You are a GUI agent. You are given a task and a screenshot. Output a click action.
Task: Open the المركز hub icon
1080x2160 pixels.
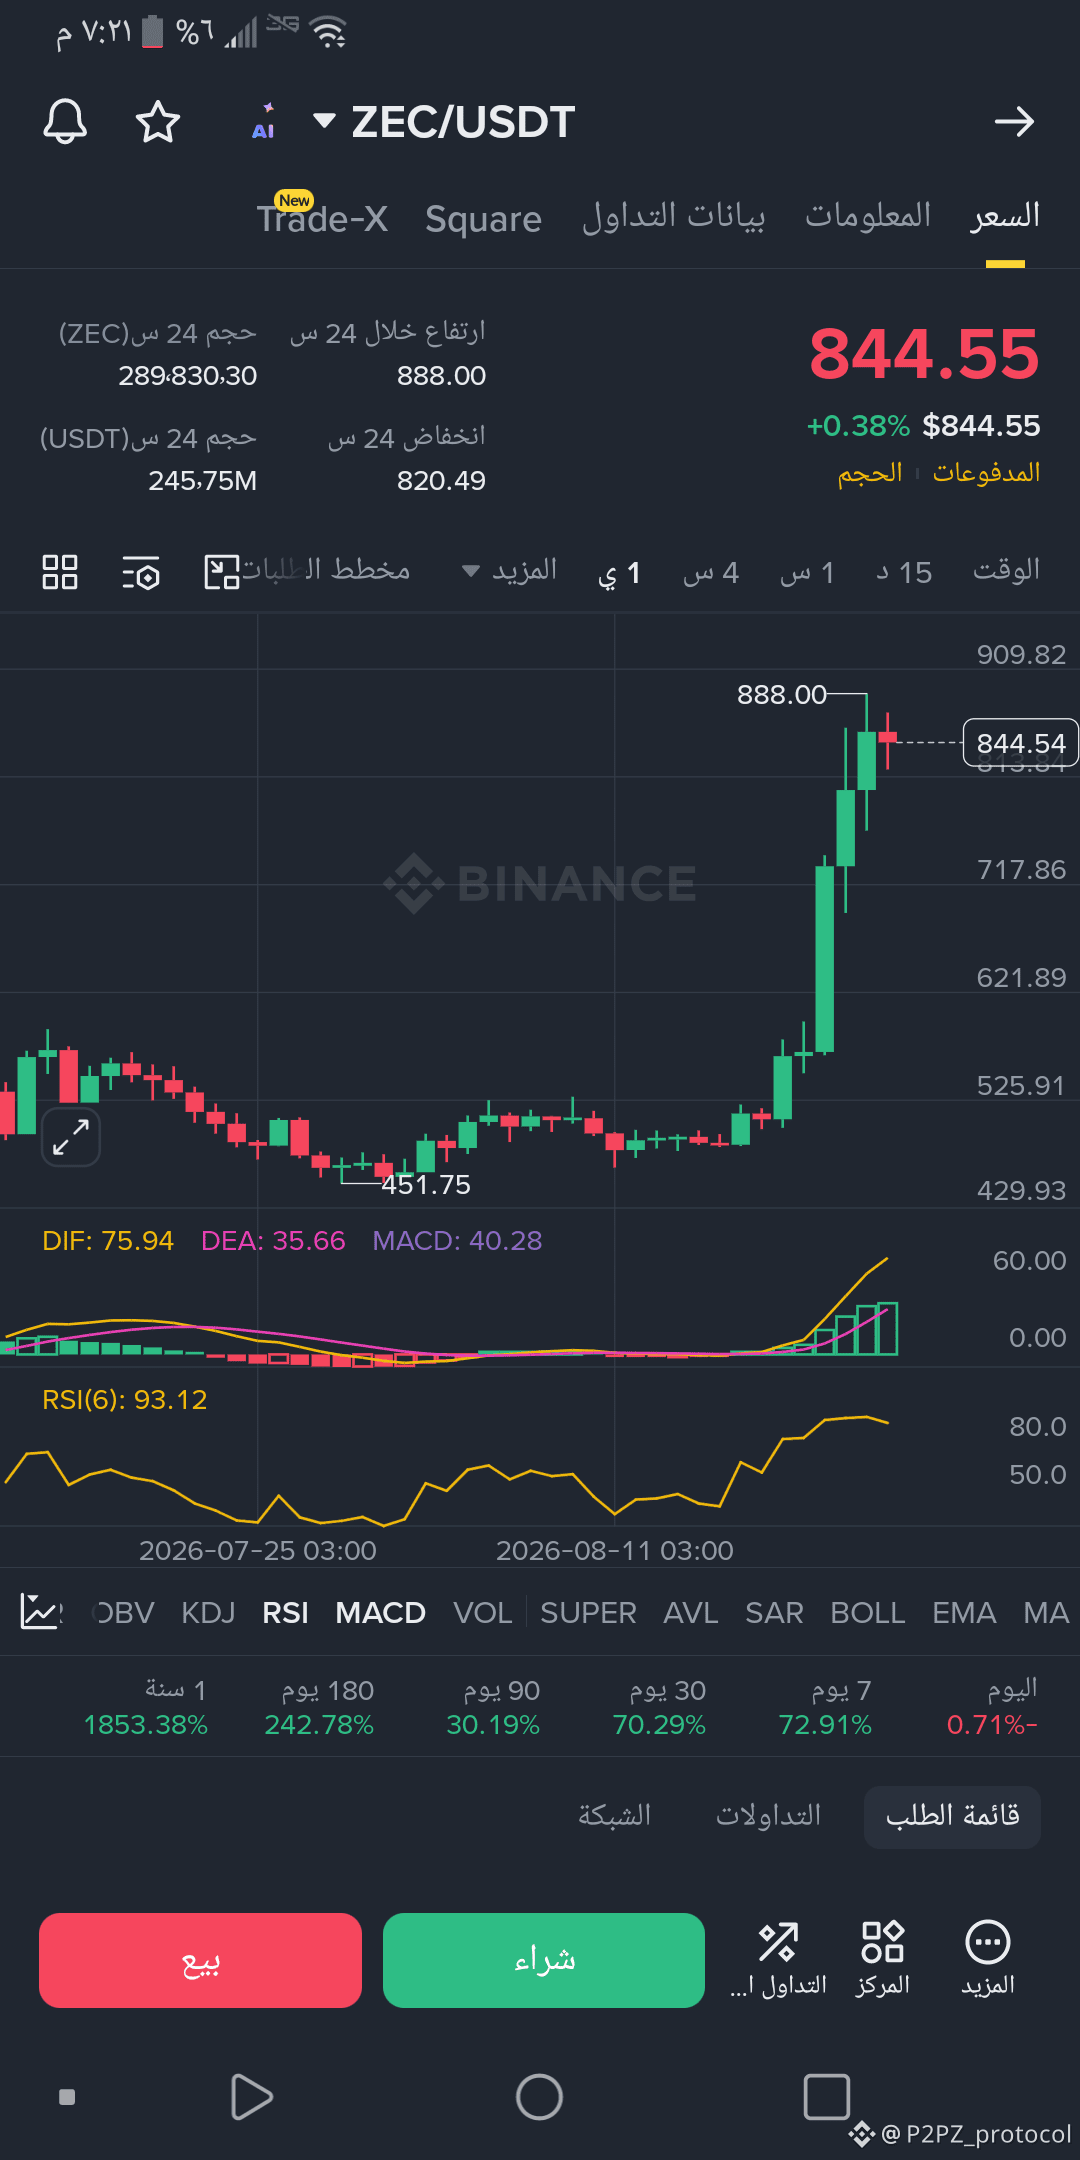tap(883, 1958)
